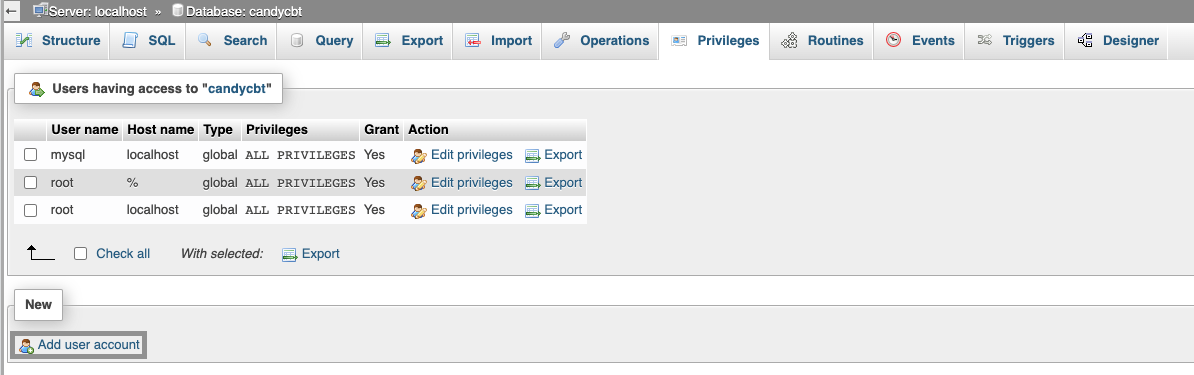The width and height of the screenshot is (1194, 375).
Task: Click the Database candycbt breadcrumb icon
Action: 178,11
